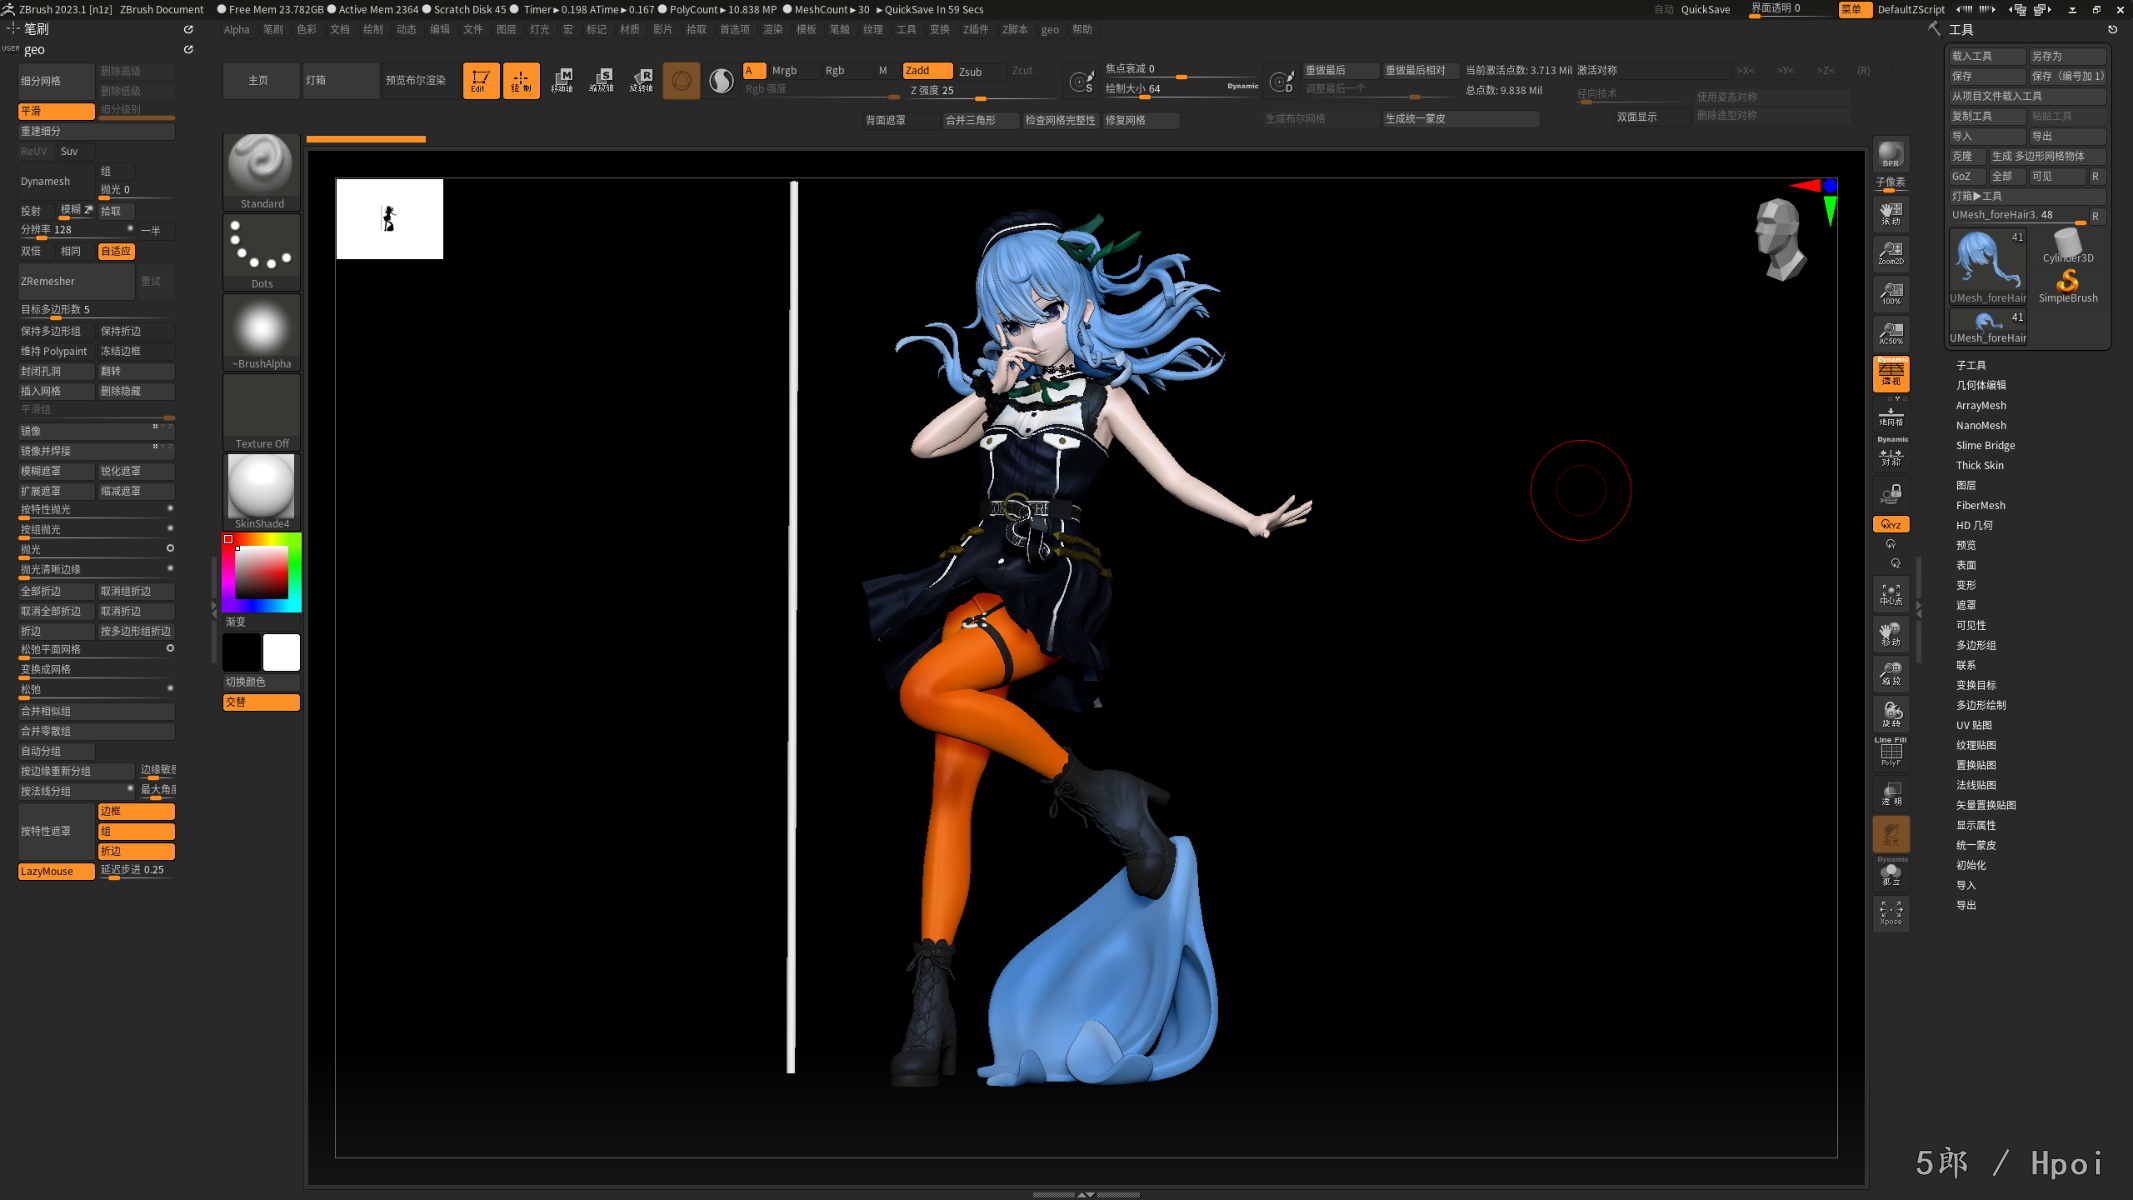Image resolution: width=2133 pixels, height=1200 pixels.
Task: Expand the UV 贴图 section
Action: (x=1974, y=725)
